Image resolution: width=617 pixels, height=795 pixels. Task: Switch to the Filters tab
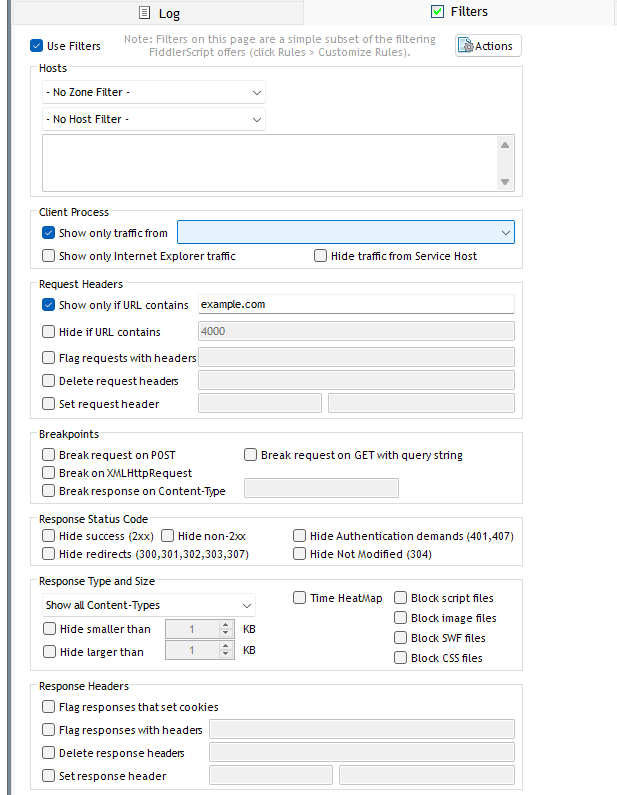pos(460,12)
